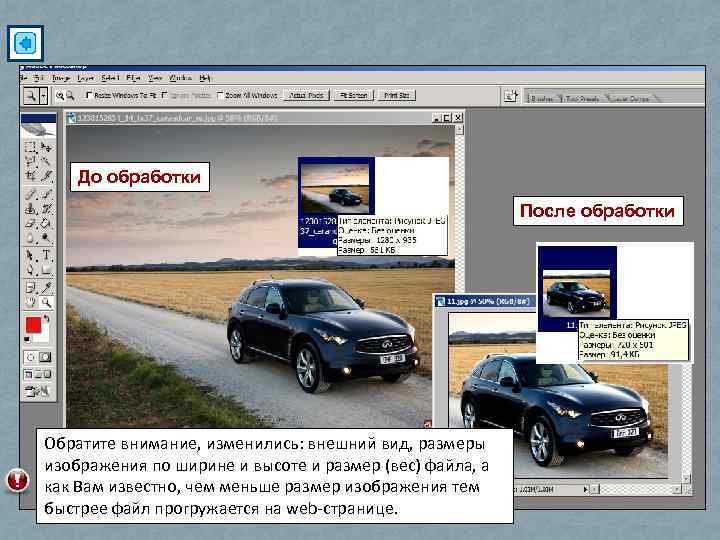Image resolution: width=720 pixels, height=540 pixels.
Task: Select the Dodge tool
Action: (x=46, y=238)
